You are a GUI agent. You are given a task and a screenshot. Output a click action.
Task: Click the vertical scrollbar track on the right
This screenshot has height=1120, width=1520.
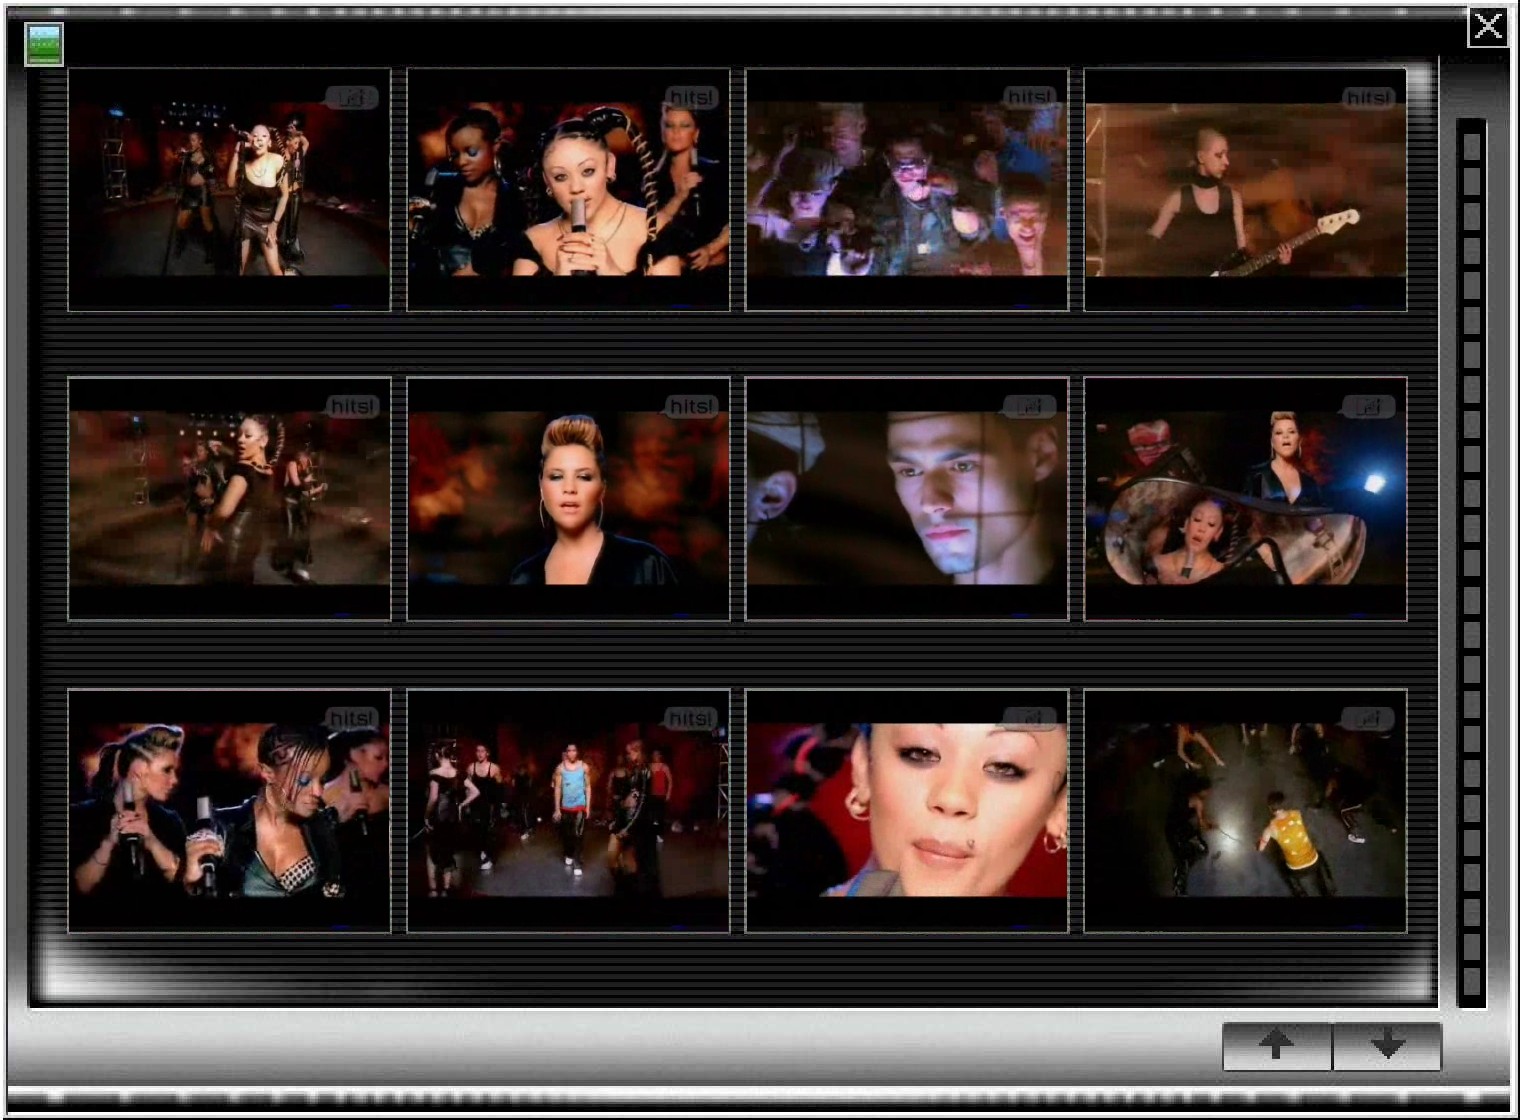tap(1471, 563)
